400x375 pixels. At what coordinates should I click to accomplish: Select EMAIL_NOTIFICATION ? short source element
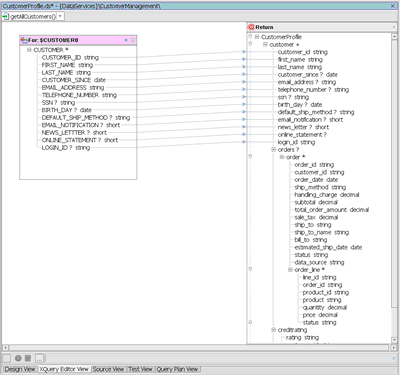(81, 125)
